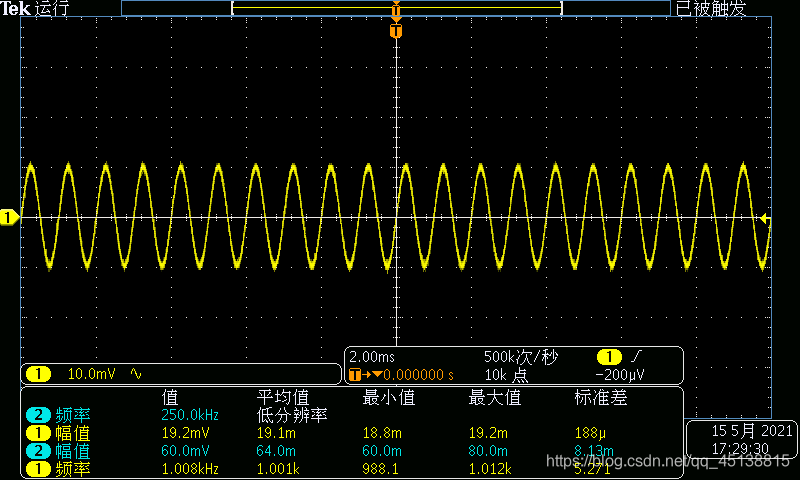Click the yellow 频率 label for channel 1

73,469
